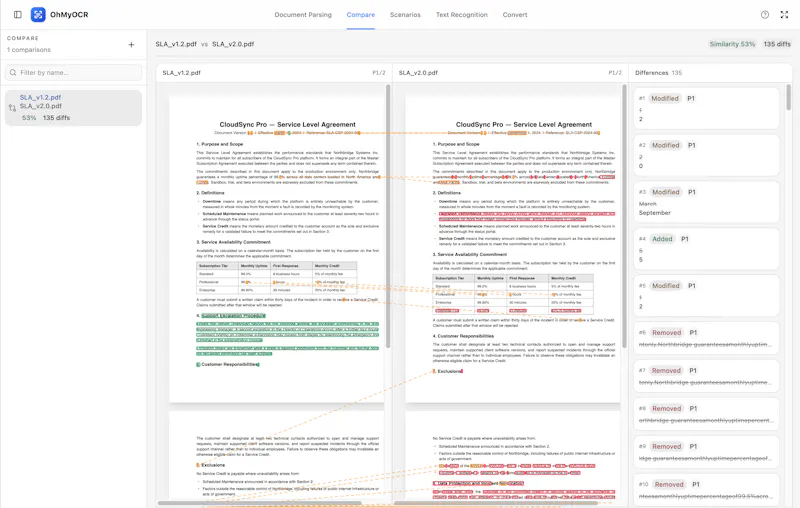Select the SLA_v1.2.pdf comparison entry

coord(73,108)
